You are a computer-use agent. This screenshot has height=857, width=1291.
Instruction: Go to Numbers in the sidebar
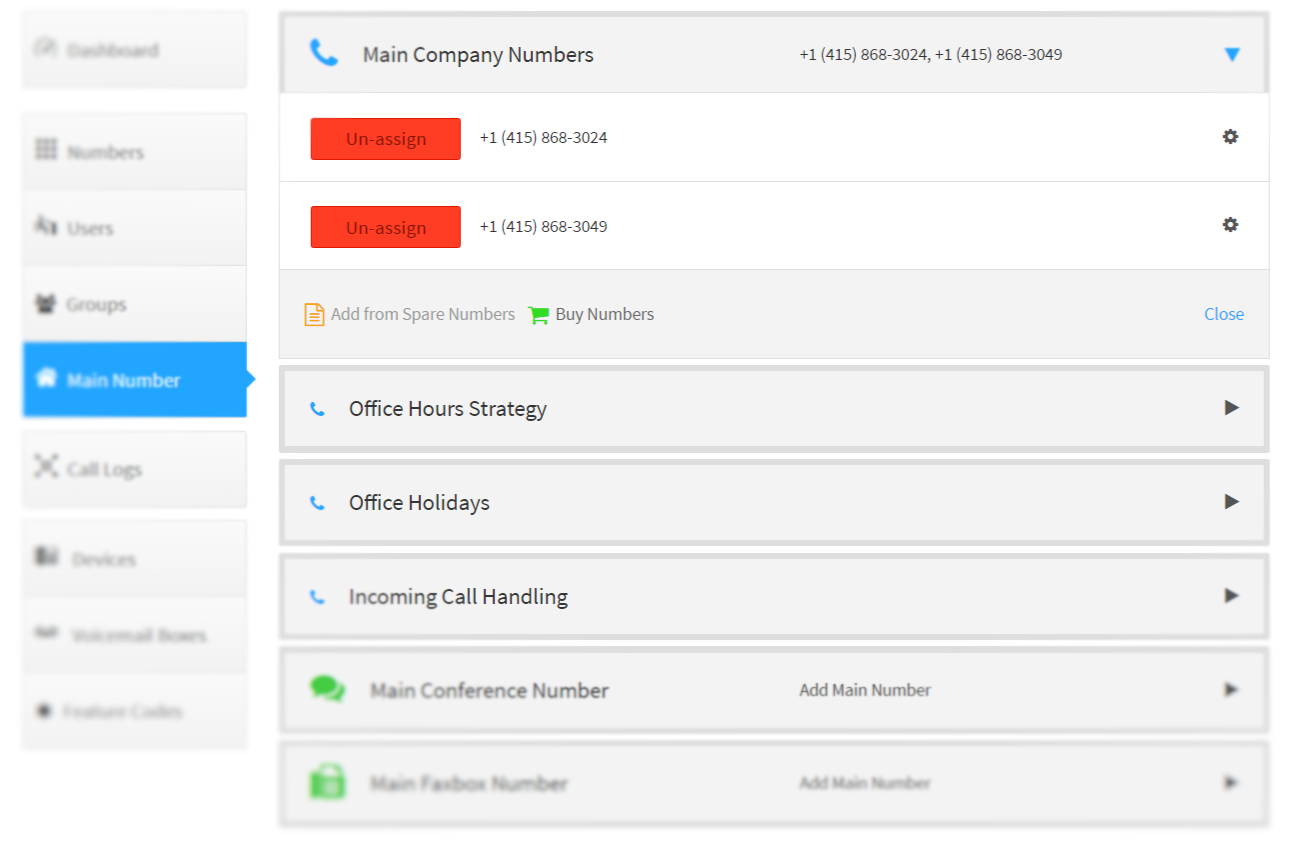point(135,152)
